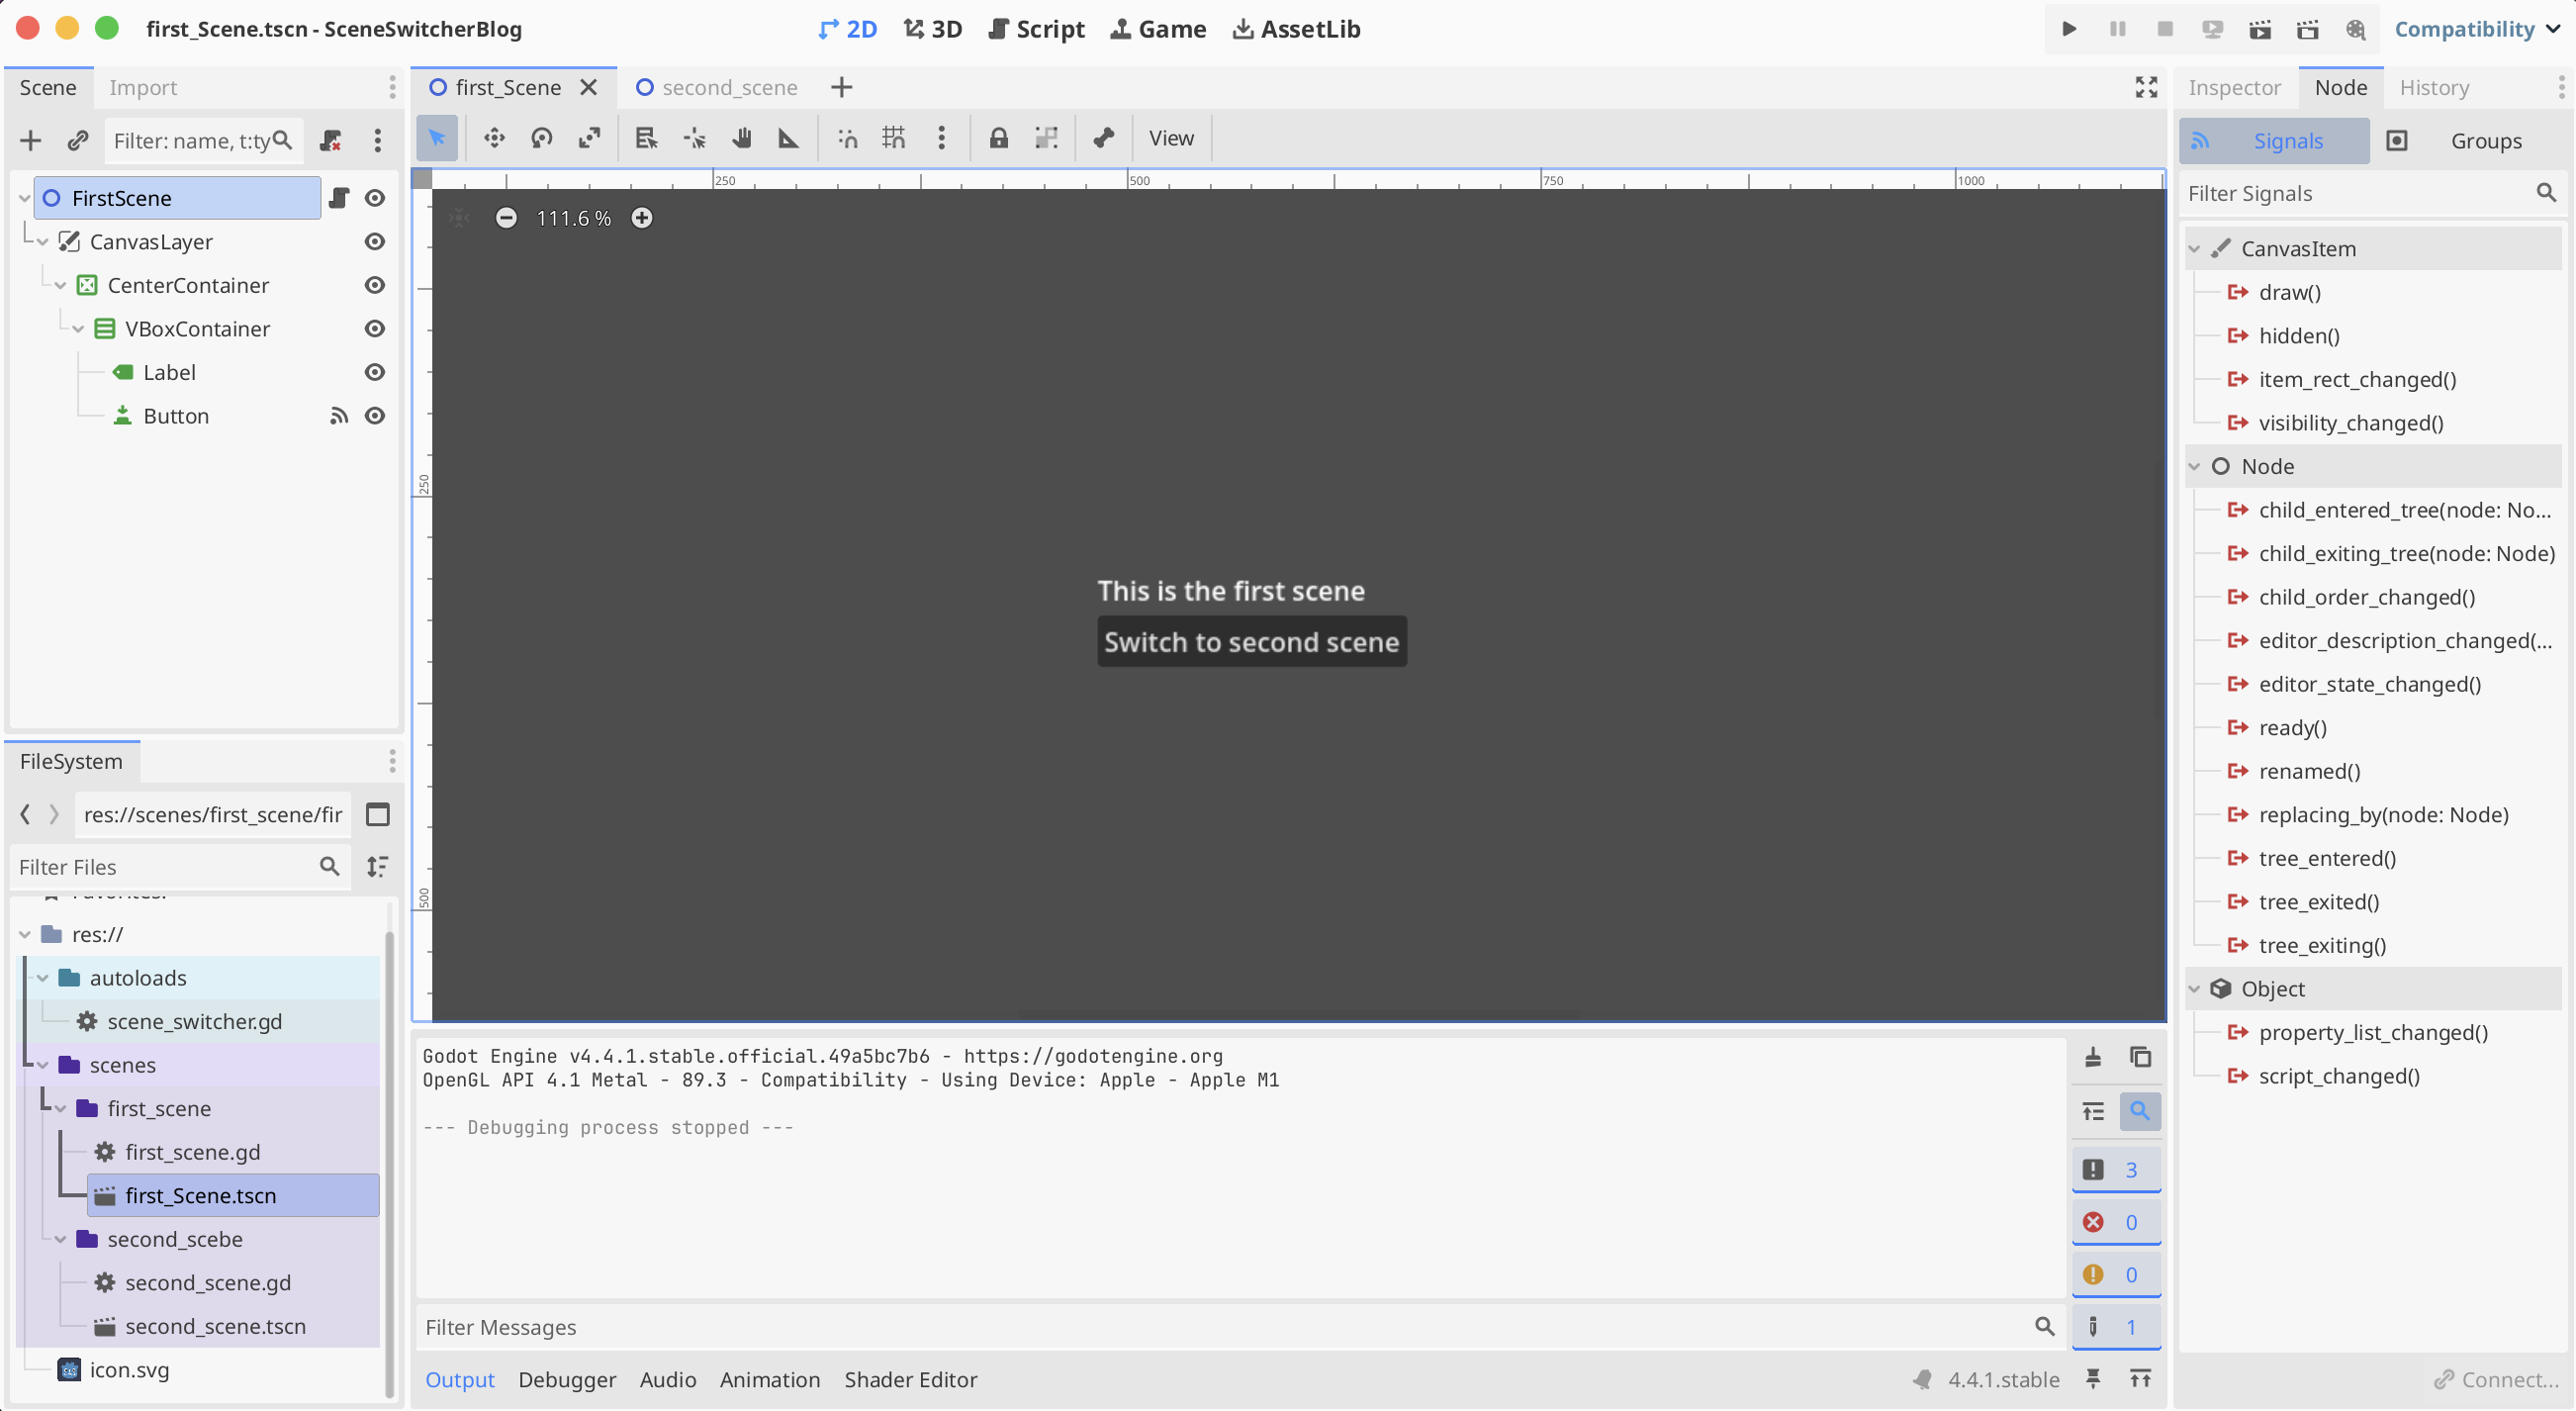This screenshot has height=1411, width=2576.
Task: Collapse the autoloads folder in FileSystem
Action: tap(43, 978)
